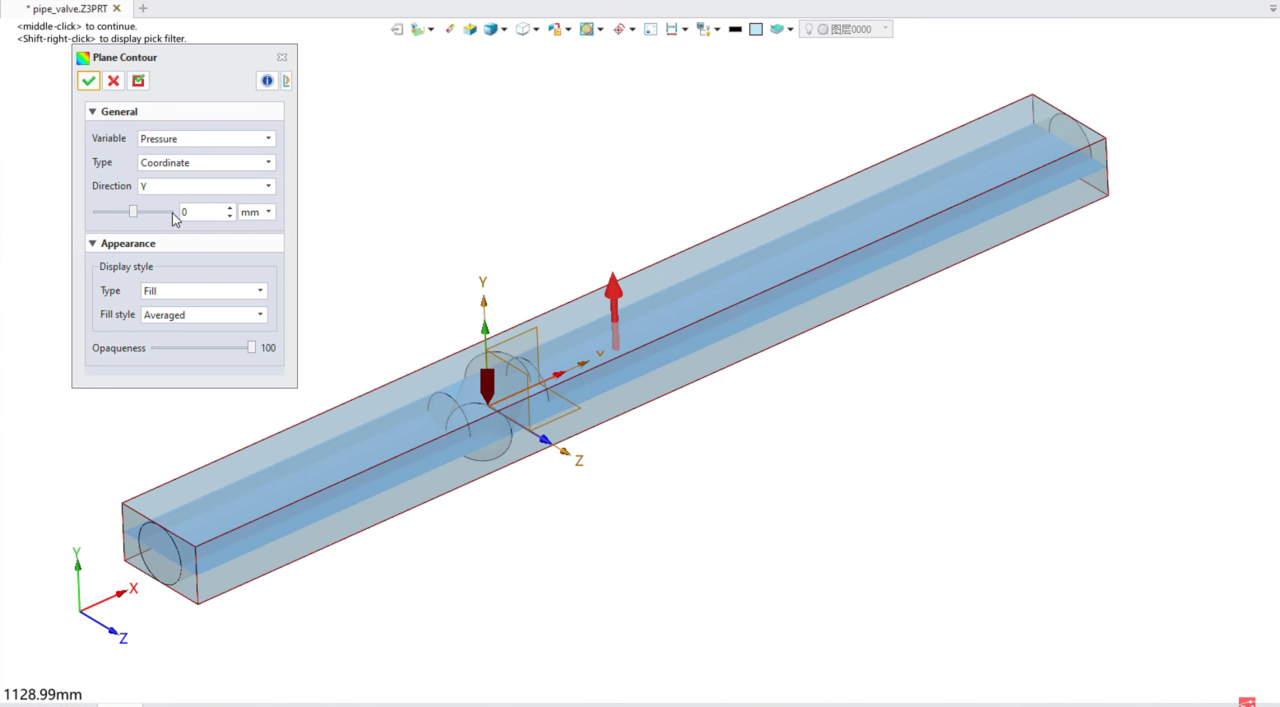Click the red H-shaped dimension icon
This screenshot has height=707, width=1280.
point(671,29)
